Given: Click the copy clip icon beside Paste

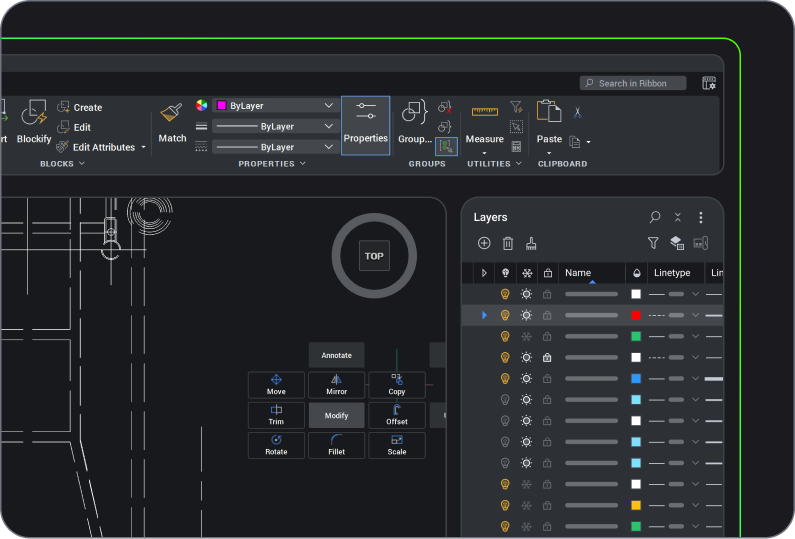Looking at the screenshot, I should (574, 142).
